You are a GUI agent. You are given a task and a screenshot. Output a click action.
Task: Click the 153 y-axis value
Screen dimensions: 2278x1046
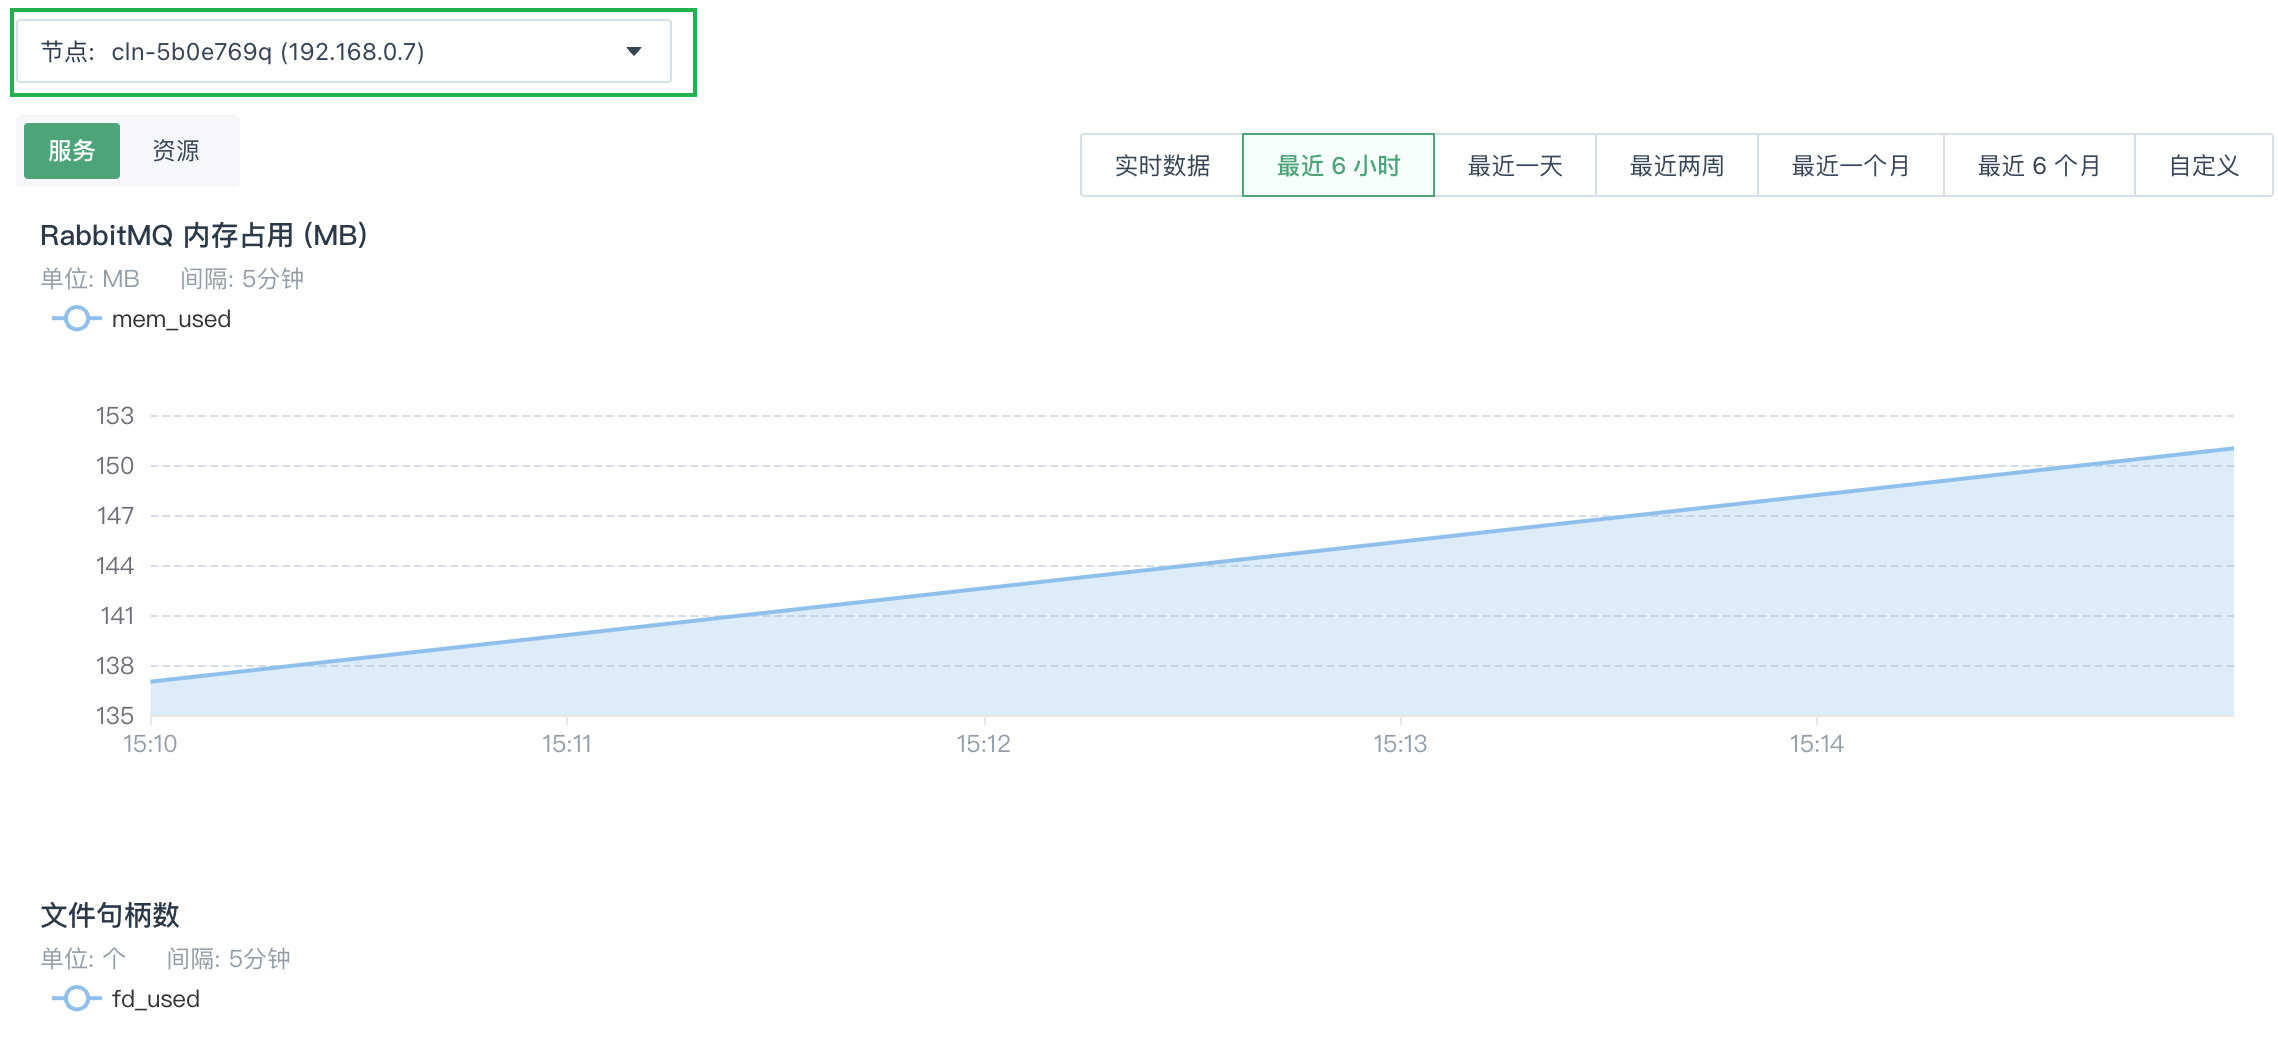115,416
